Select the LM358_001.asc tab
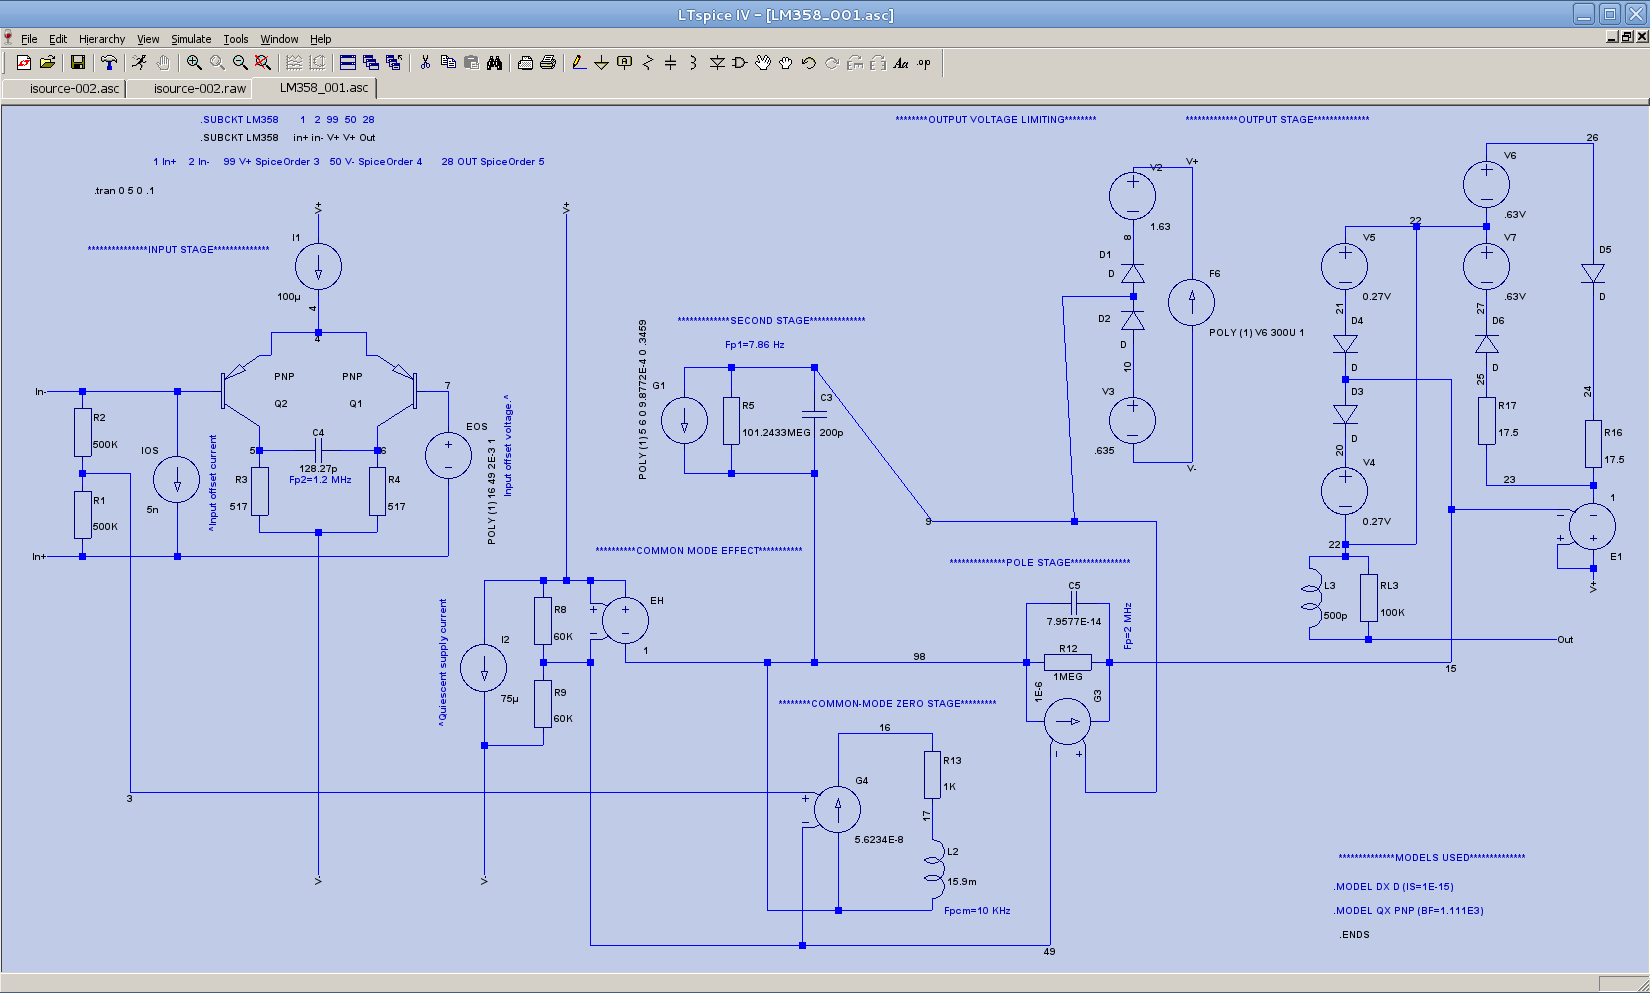1650x993 pixels. [315, 88]
